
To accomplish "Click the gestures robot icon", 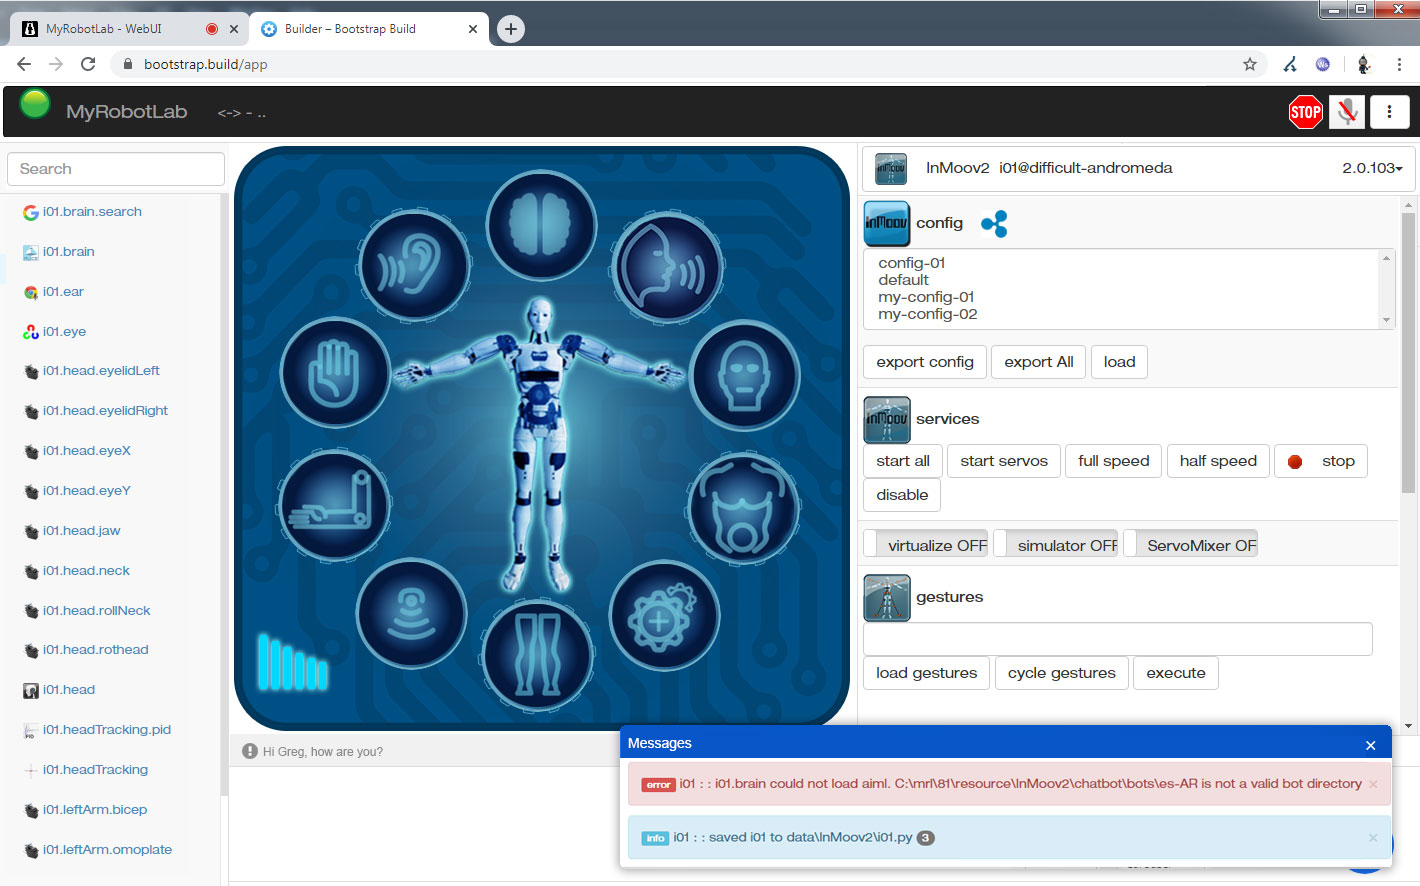I will tap(887, 598).
